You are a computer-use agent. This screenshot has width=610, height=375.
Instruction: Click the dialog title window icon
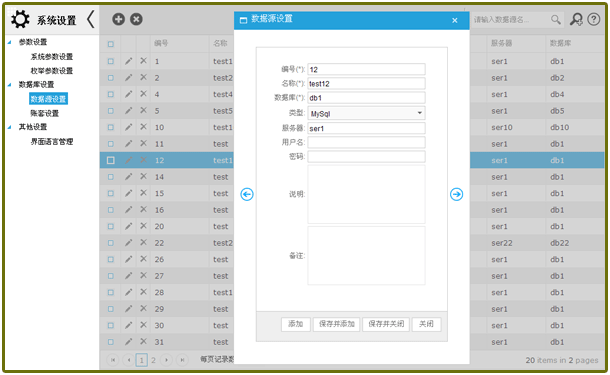click(243, 20)
